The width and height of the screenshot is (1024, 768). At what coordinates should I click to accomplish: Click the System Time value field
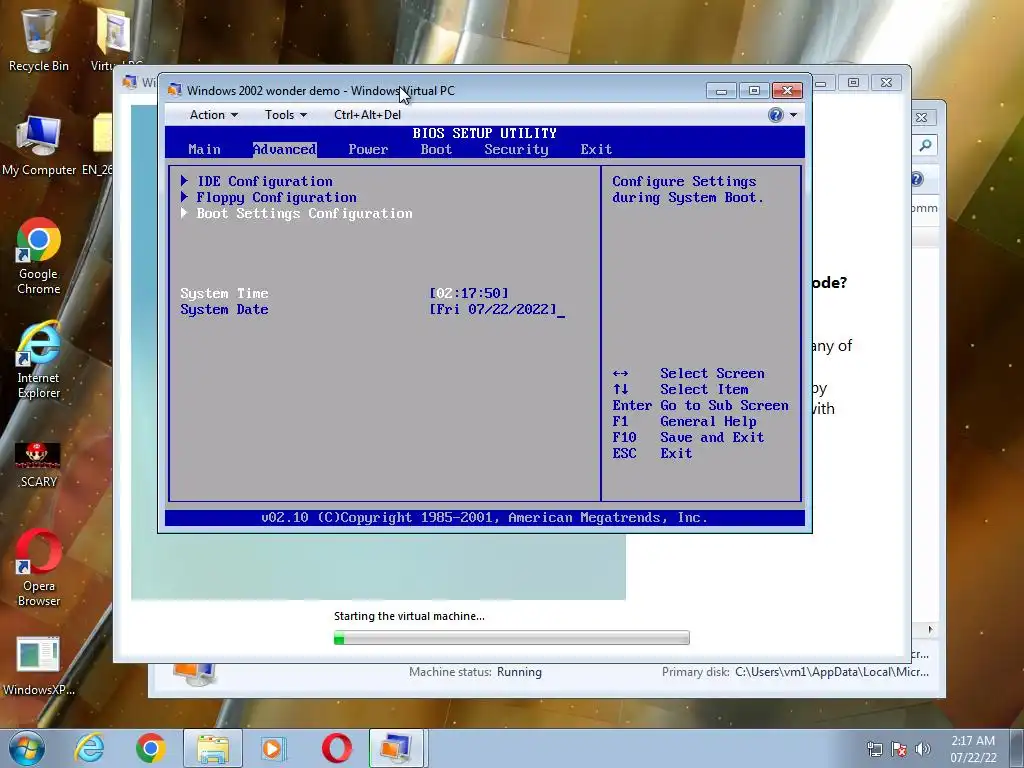[468, 293]
